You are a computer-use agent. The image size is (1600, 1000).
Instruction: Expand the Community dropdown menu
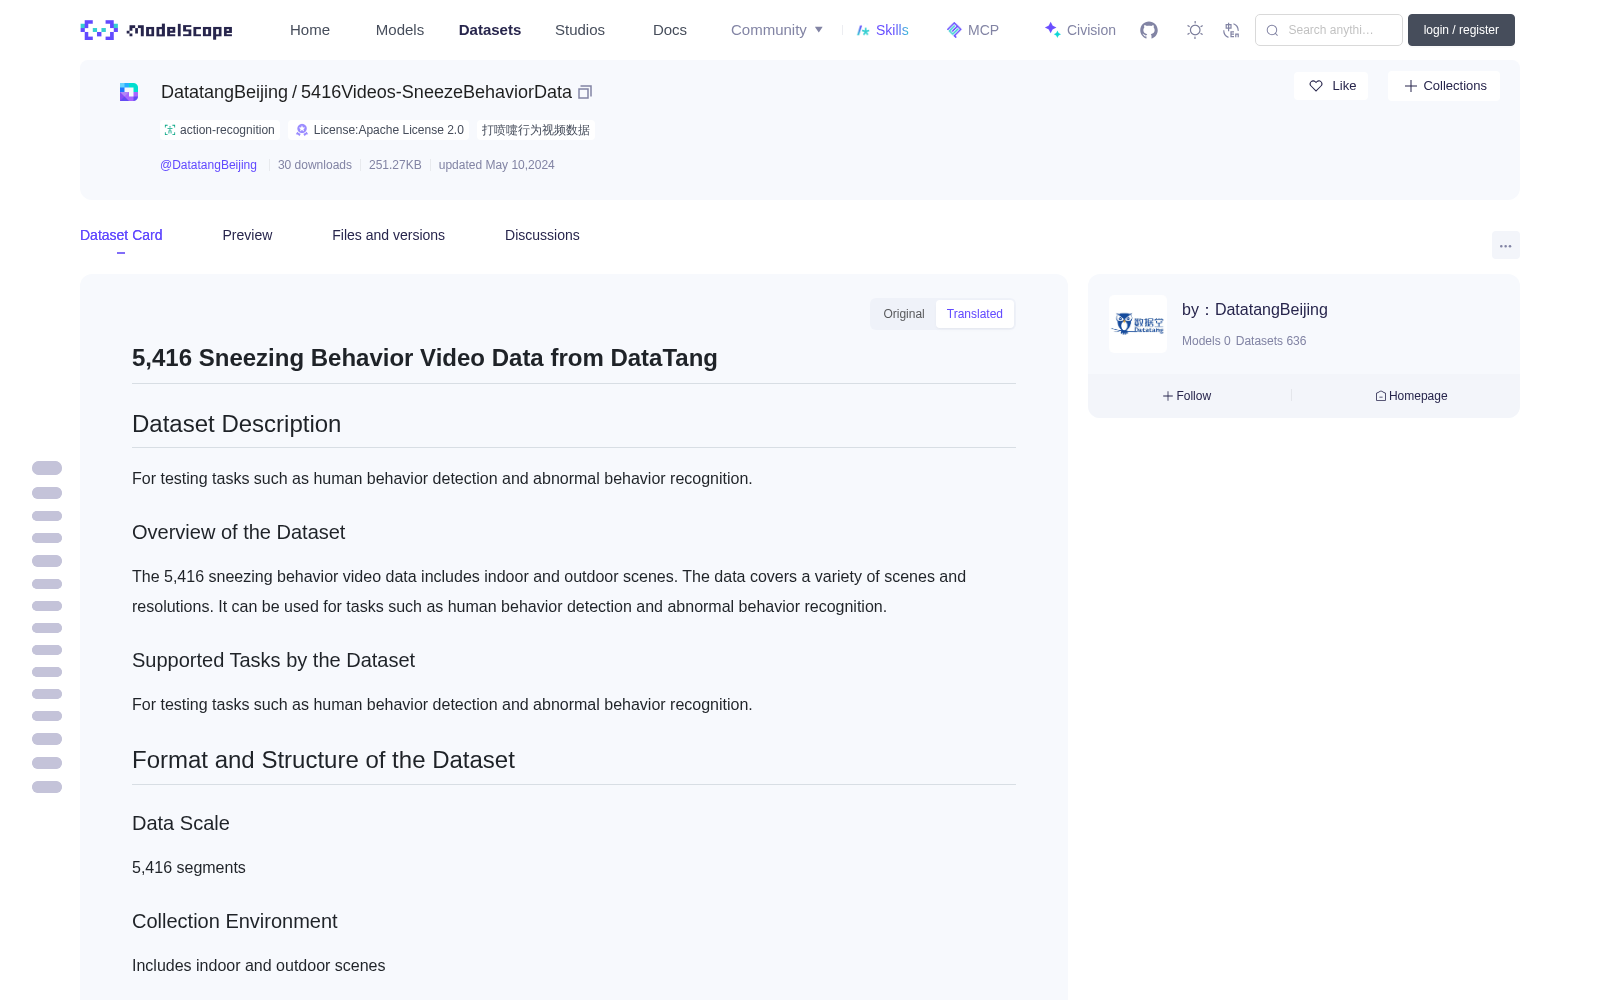(777, 30)
